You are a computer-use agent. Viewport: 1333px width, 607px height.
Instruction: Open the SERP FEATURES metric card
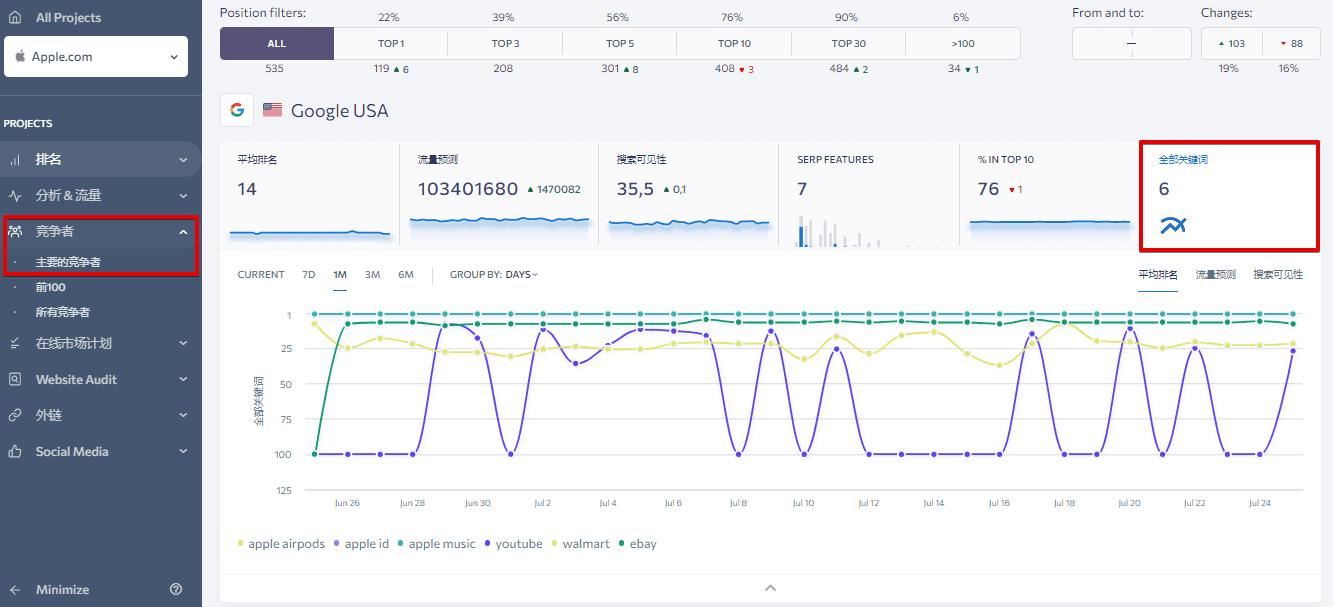point(868,196)
